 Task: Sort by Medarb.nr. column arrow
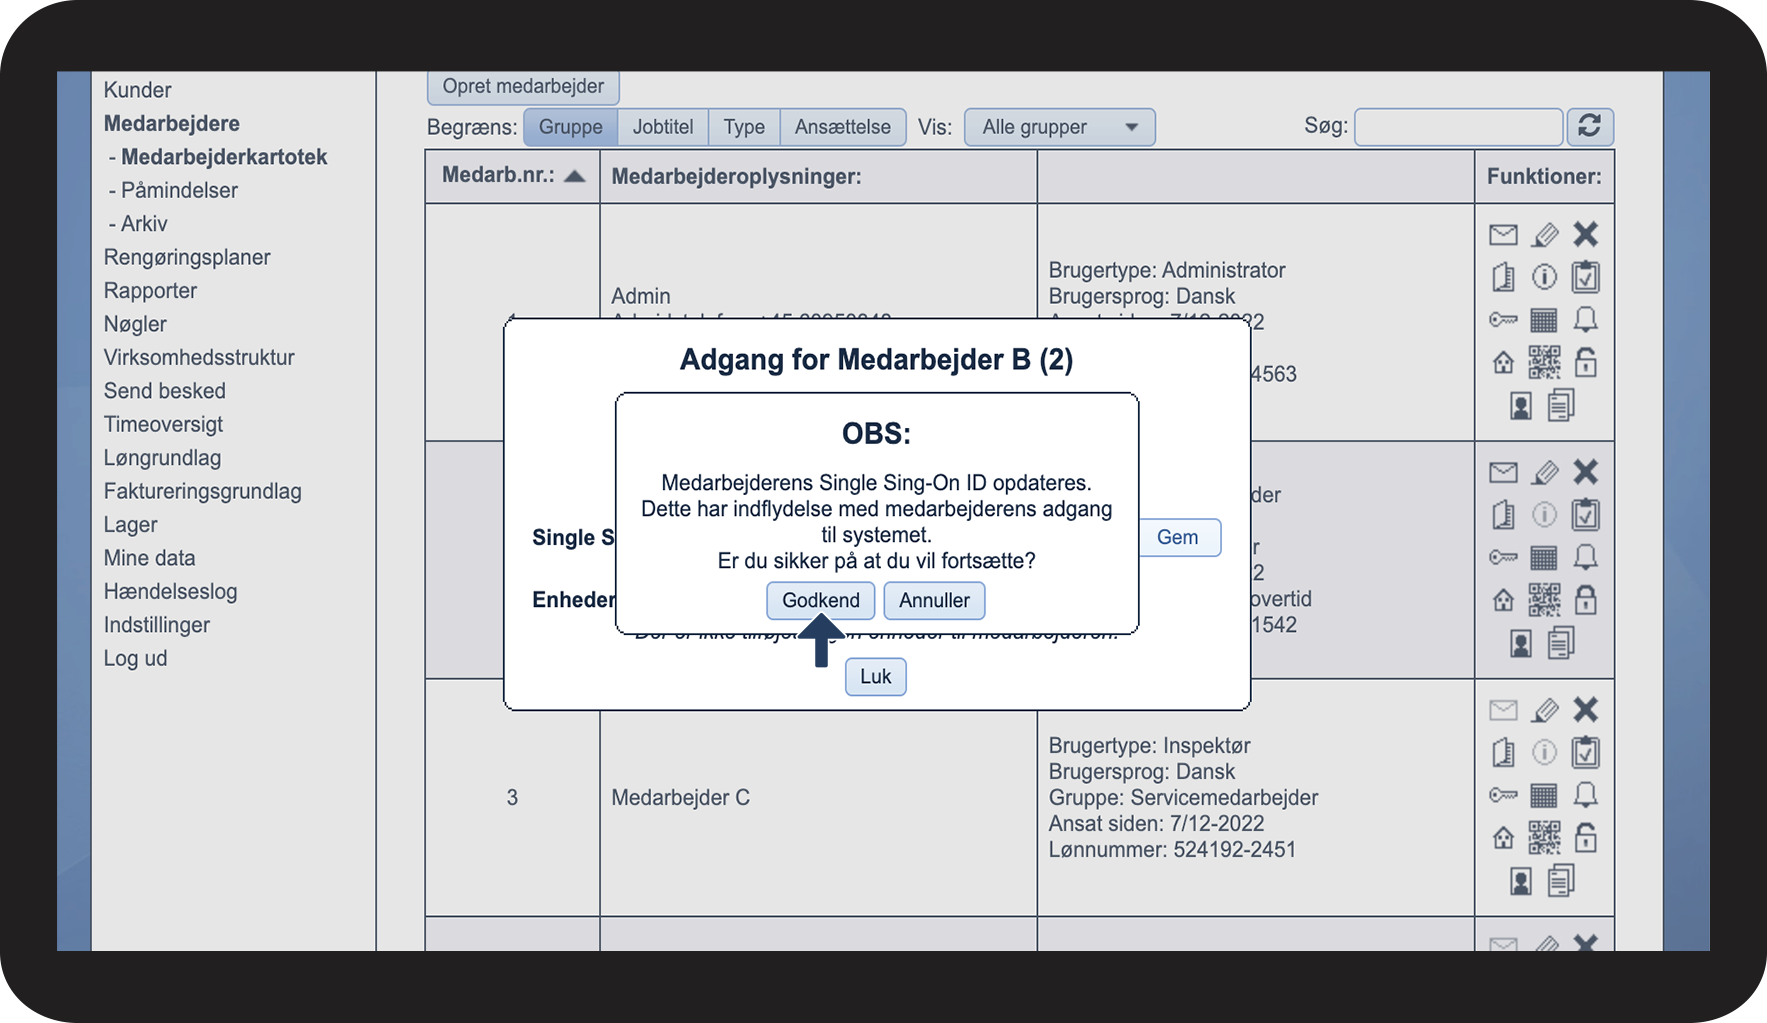574,176
